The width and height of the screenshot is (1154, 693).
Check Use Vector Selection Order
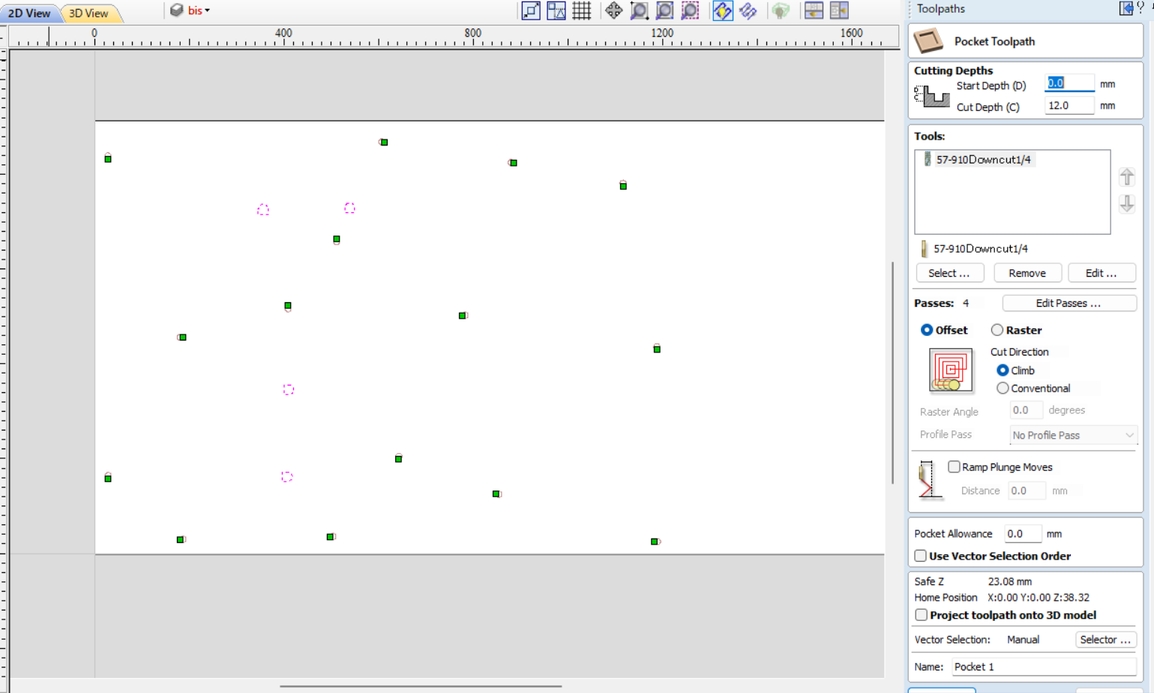919,556
